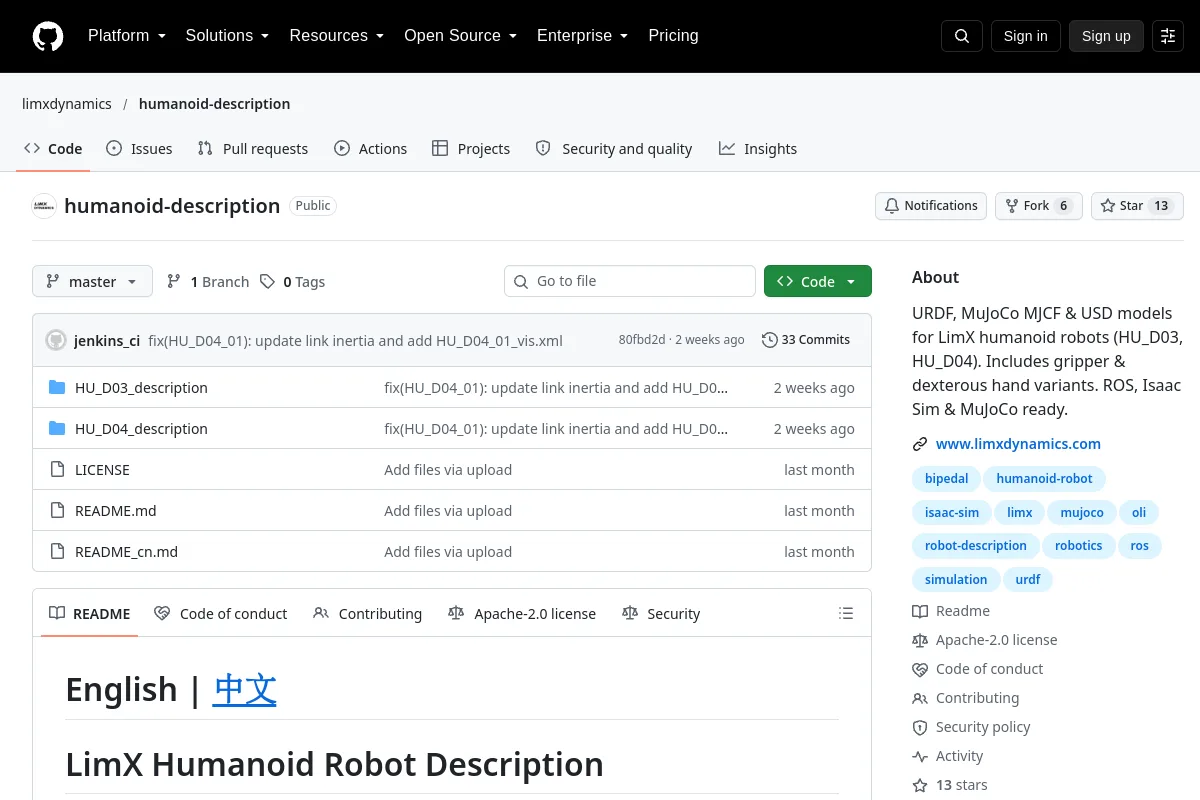Open the robot-description topic tag
Image resolution: width=1200 pixels, height=800 pixels.
pyautogui.click(x=975, y=546)
